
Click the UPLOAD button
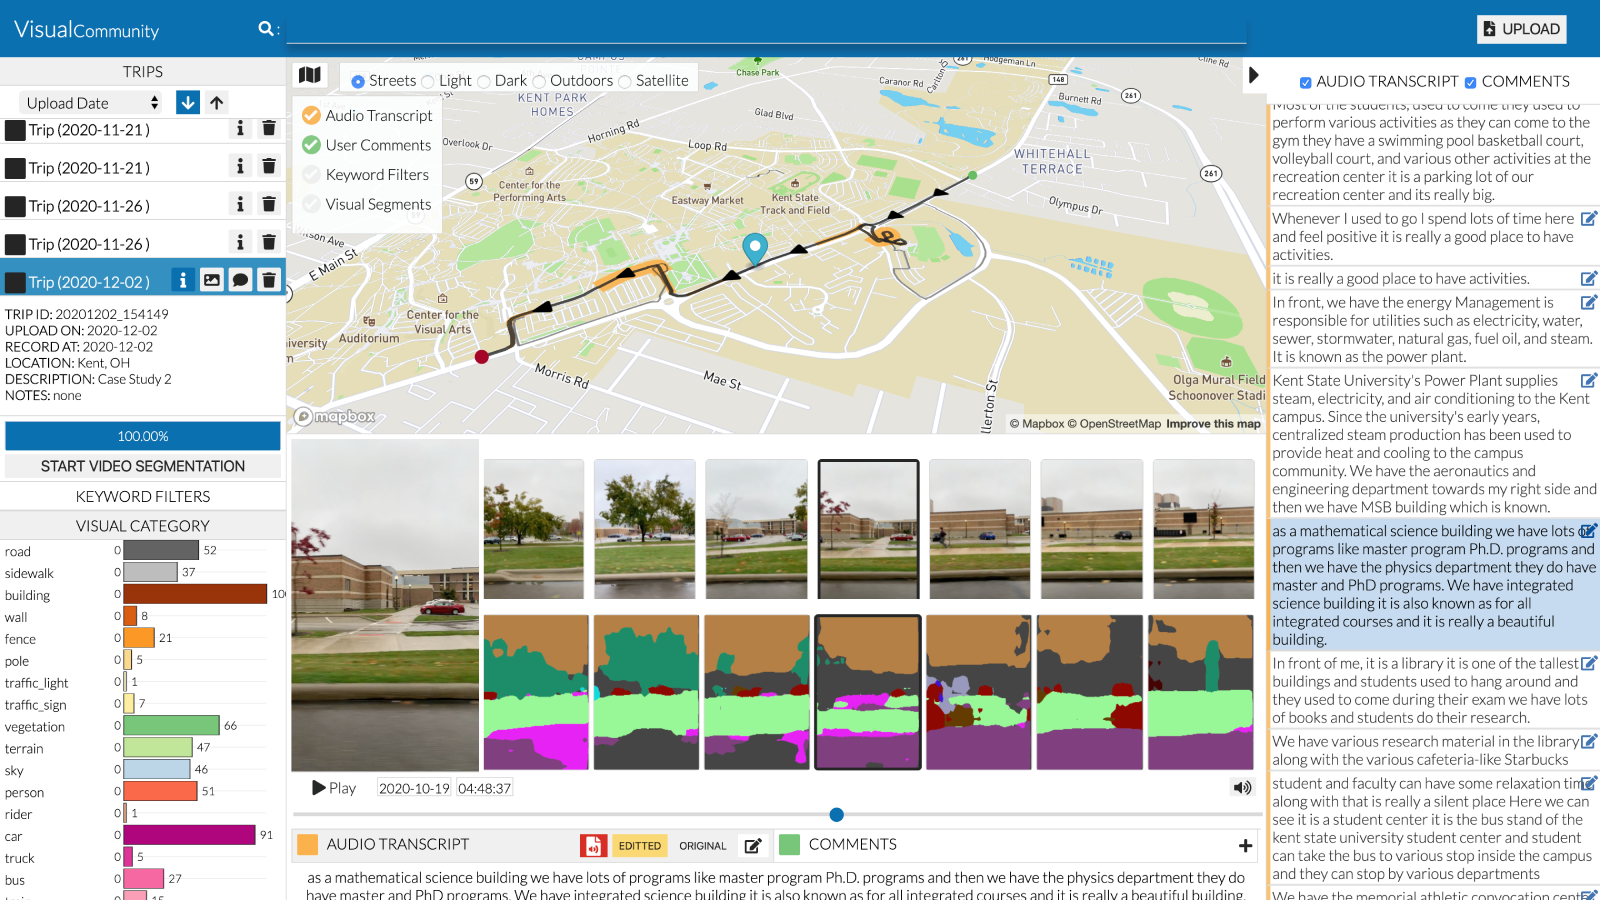(1521, 29)
